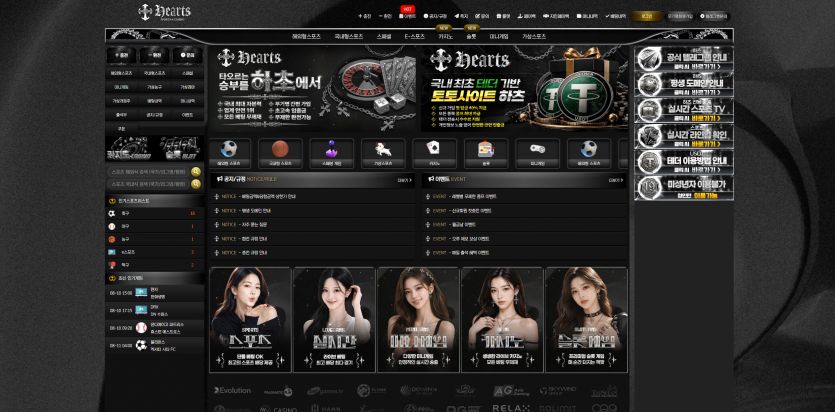The image size is (835, 412).
Task: Open the 실시간 라인업 확인 banner
Action: coord(684,136)
